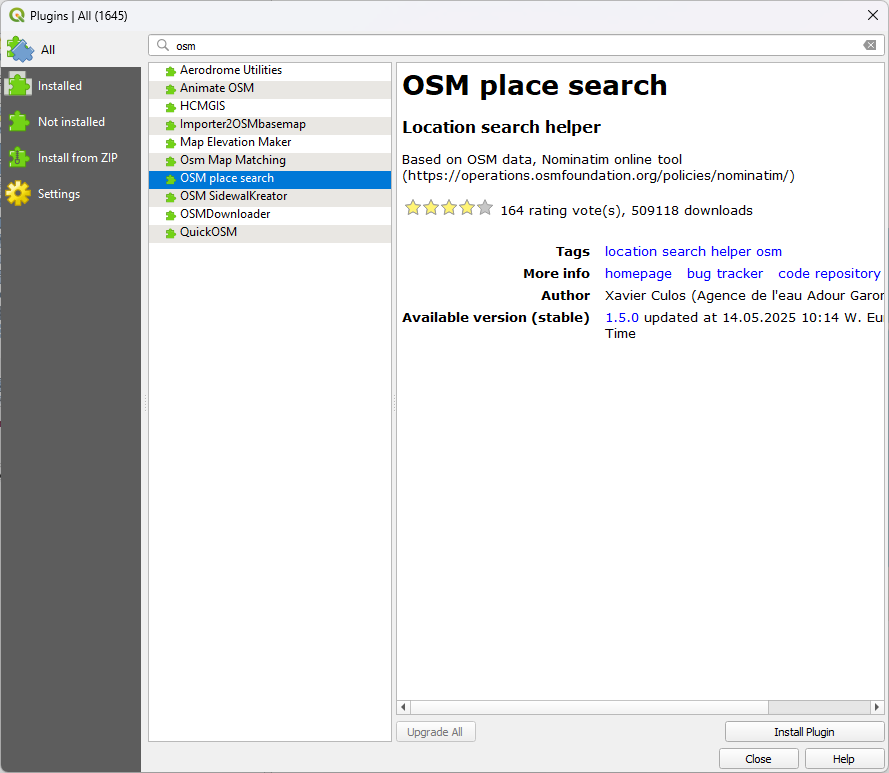Click the HCMGIS plugin puzzle icon
The image size is (889, 773).
[x=170, y=107]
